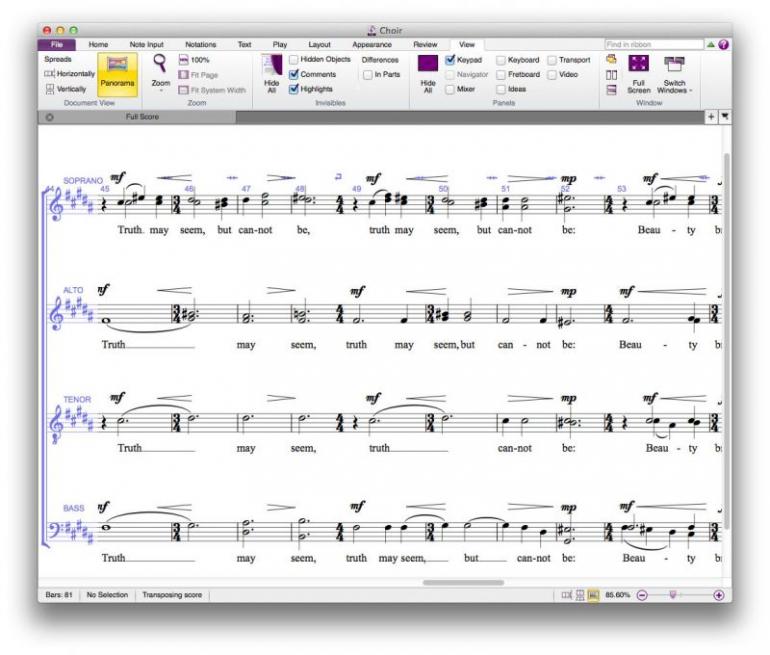Open the Zoom magnifier tool
This screenshot has width=770, height=655.
pos(160,63)
